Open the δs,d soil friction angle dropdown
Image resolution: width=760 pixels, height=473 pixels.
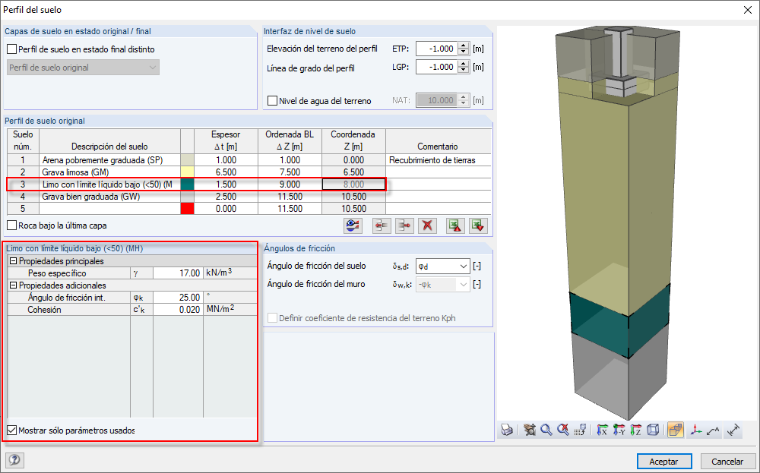pyautogui.click(x=443, y=266)
